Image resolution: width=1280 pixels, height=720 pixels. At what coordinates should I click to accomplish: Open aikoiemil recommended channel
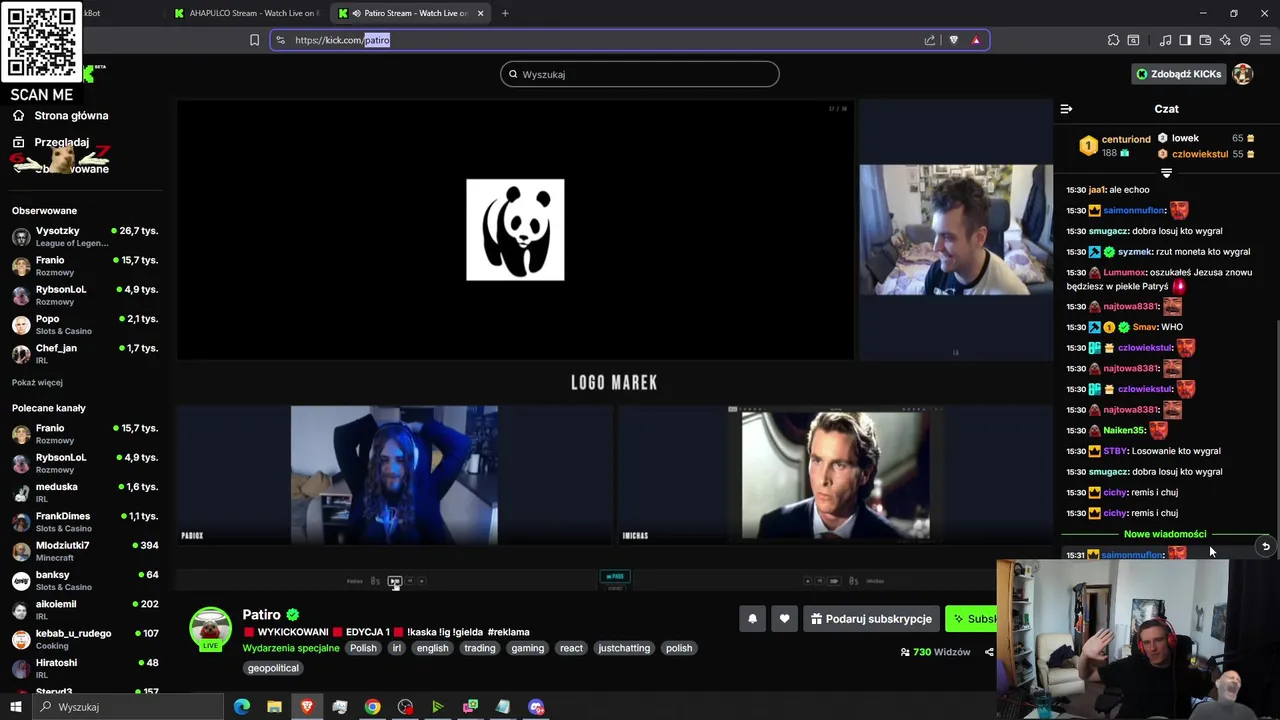(84, 609)
